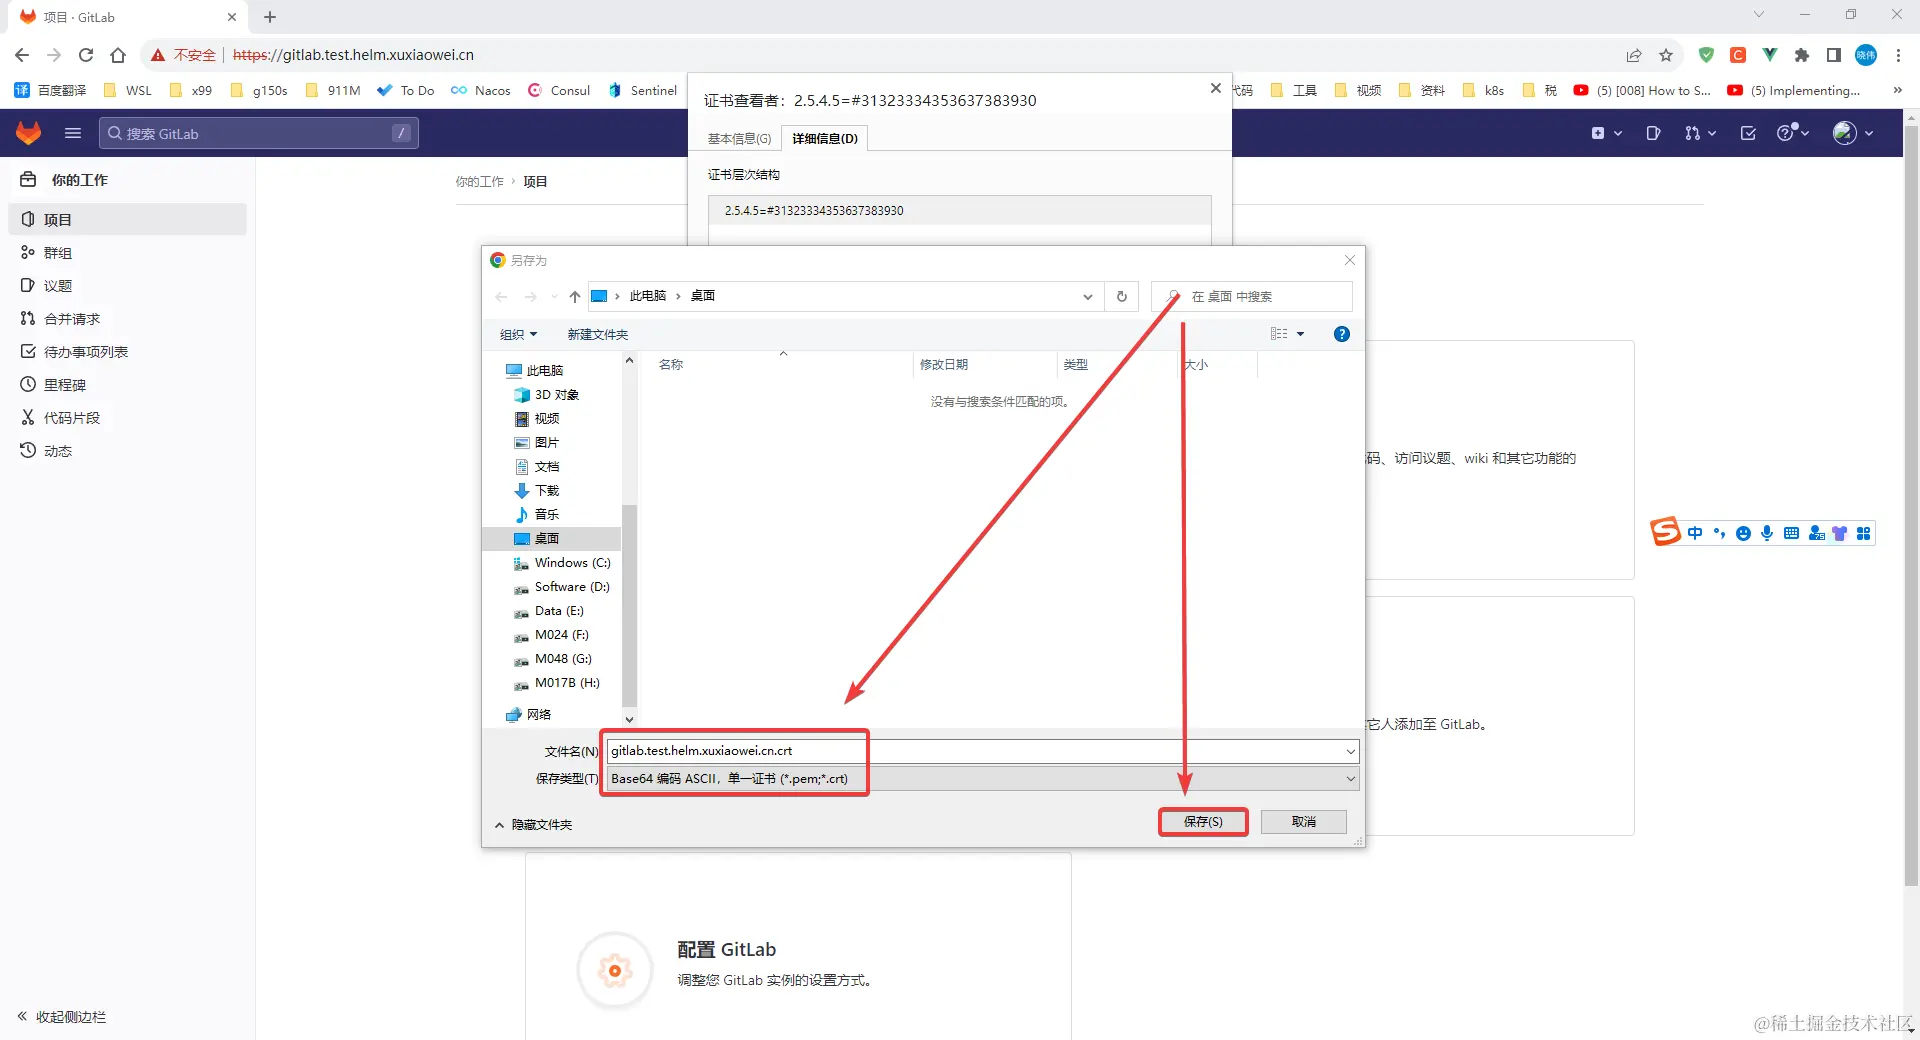Open the GitLab to-do list icon

click(x=1748, y=133)
